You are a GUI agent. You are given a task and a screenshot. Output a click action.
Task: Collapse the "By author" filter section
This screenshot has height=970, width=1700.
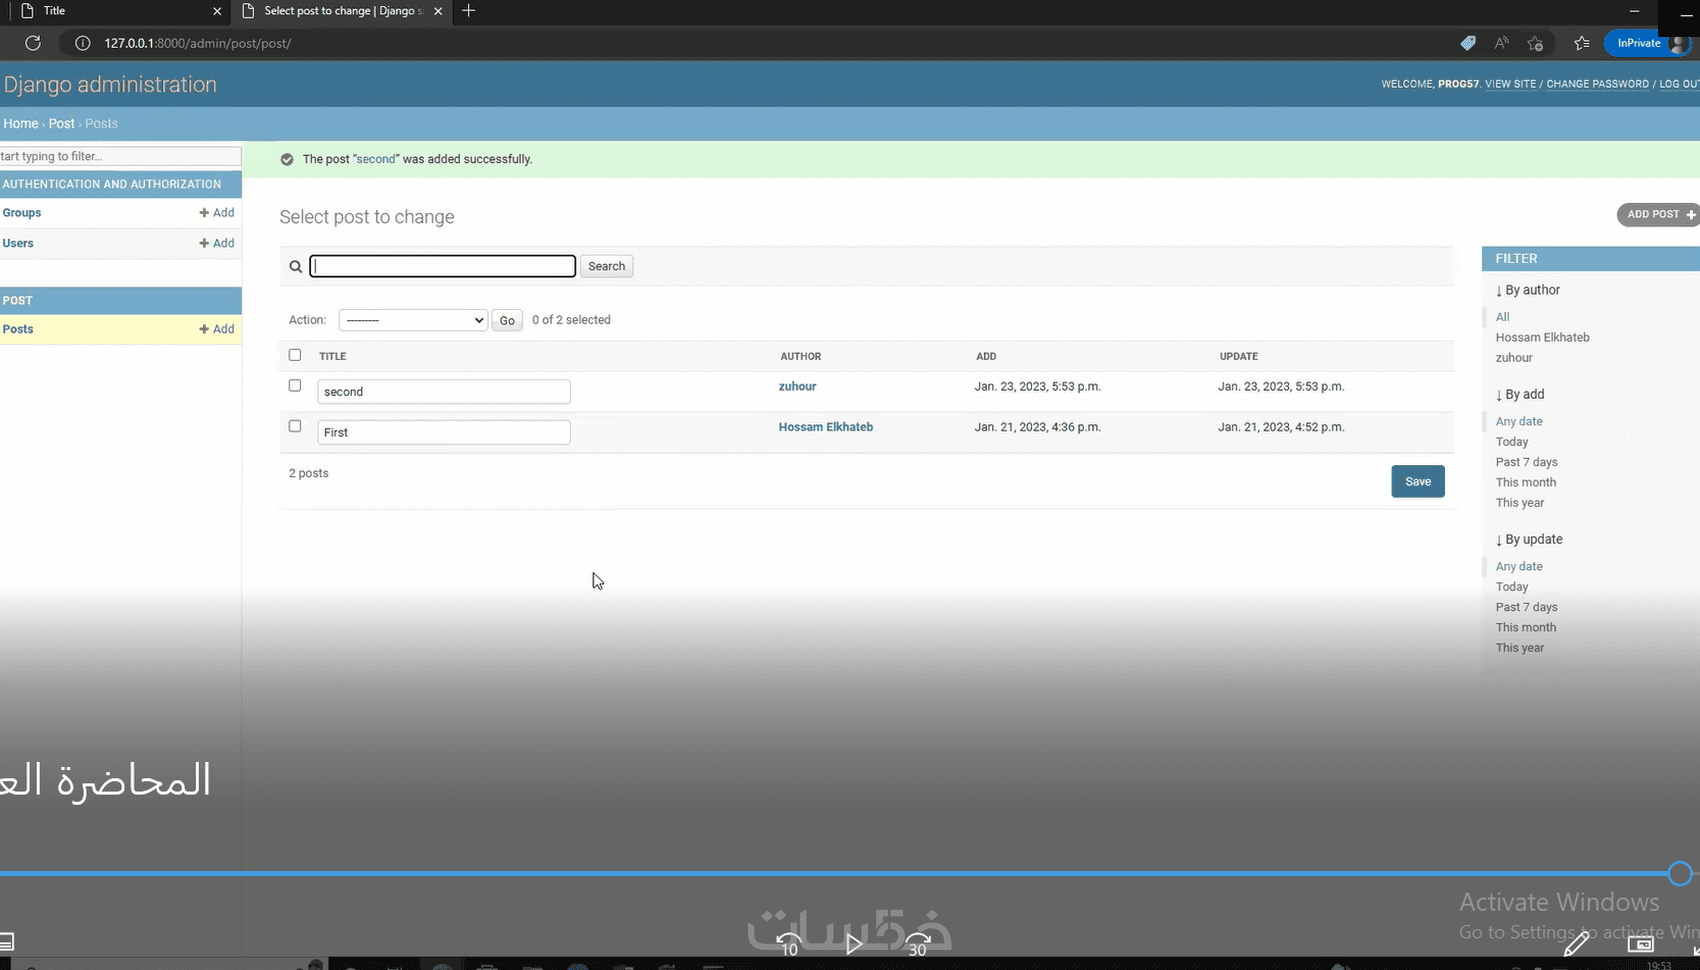[x=1528, y=290]
